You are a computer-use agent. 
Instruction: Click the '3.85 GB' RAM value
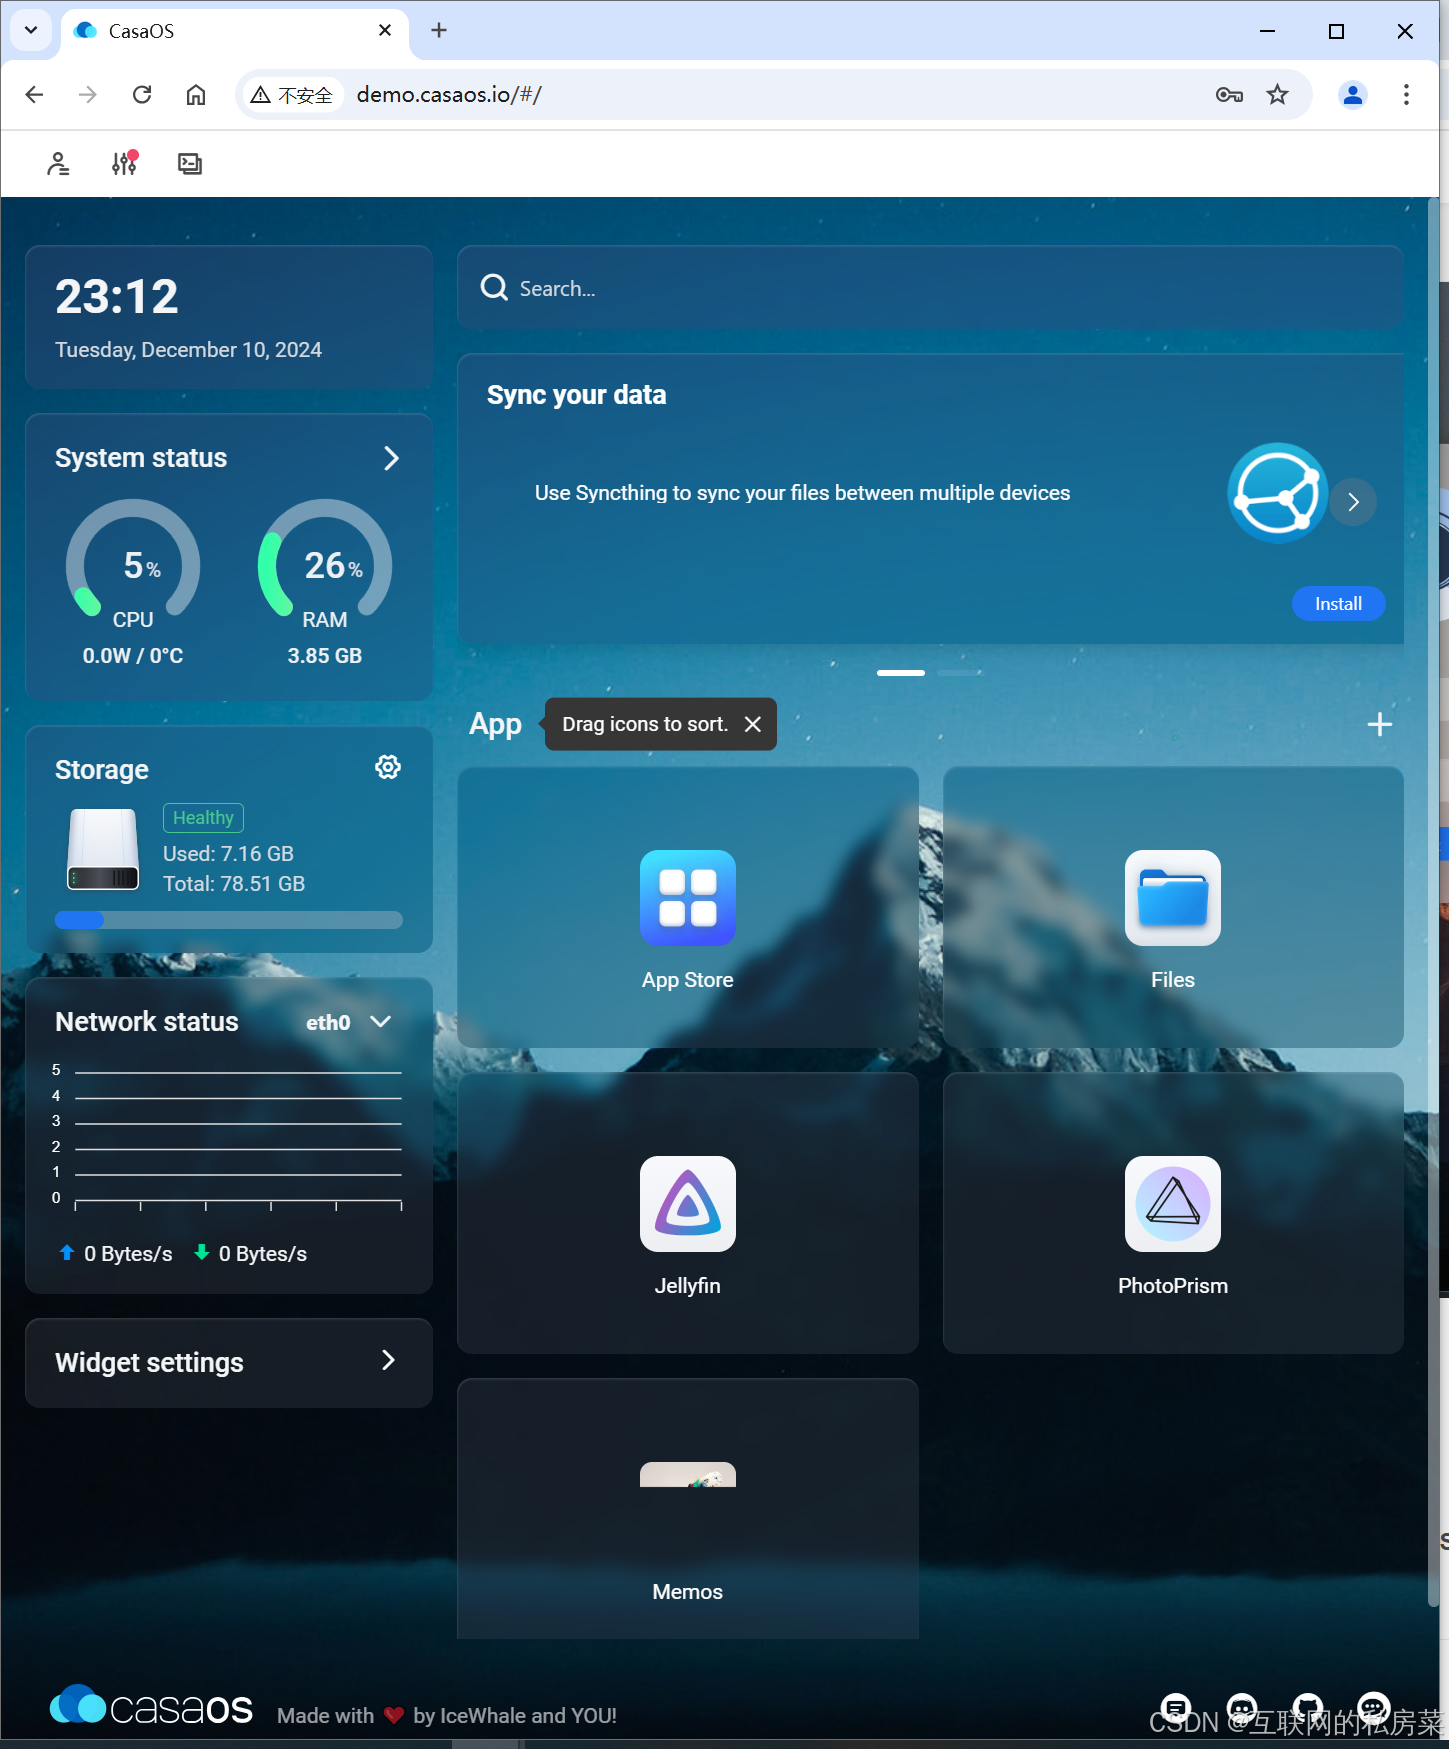325,656
